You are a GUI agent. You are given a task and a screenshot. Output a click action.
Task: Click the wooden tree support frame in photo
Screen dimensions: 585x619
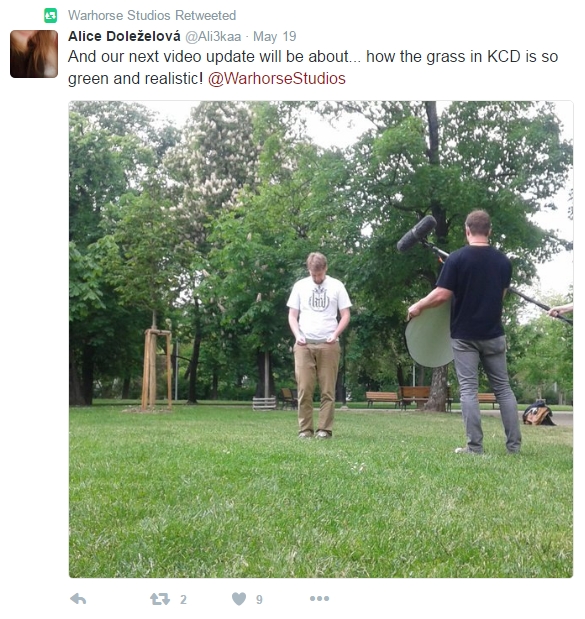point(157,369)
